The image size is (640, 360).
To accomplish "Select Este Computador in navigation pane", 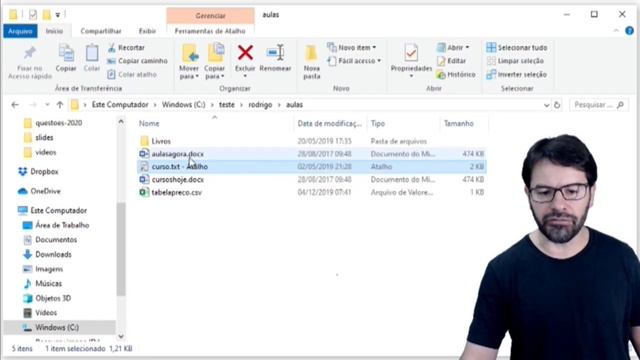I will (58, 211).
